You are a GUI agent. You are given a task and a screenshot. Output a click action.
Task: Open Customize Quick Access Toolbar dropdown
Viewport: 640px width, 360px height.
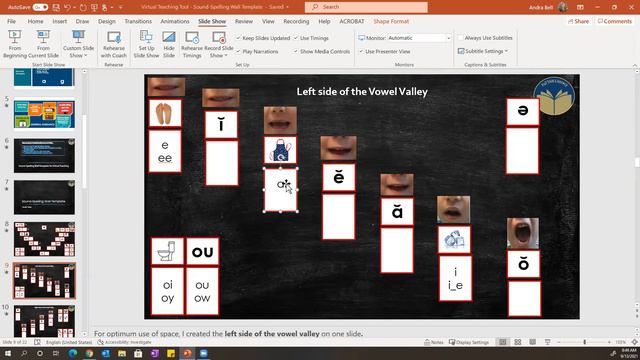[x=120, y=7]
